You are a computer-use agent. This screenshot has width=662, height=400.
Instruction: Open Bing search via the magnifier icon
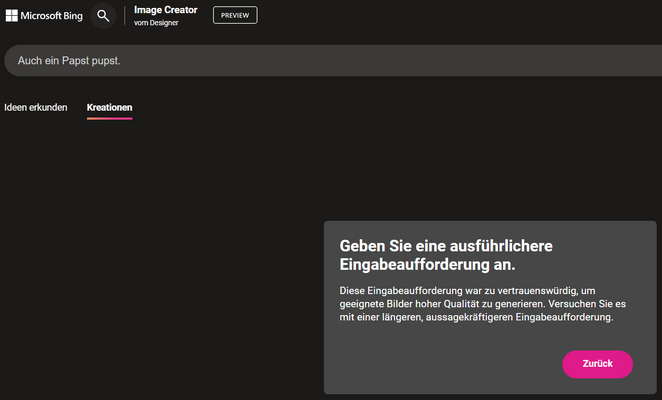click(x=103, y=16)
